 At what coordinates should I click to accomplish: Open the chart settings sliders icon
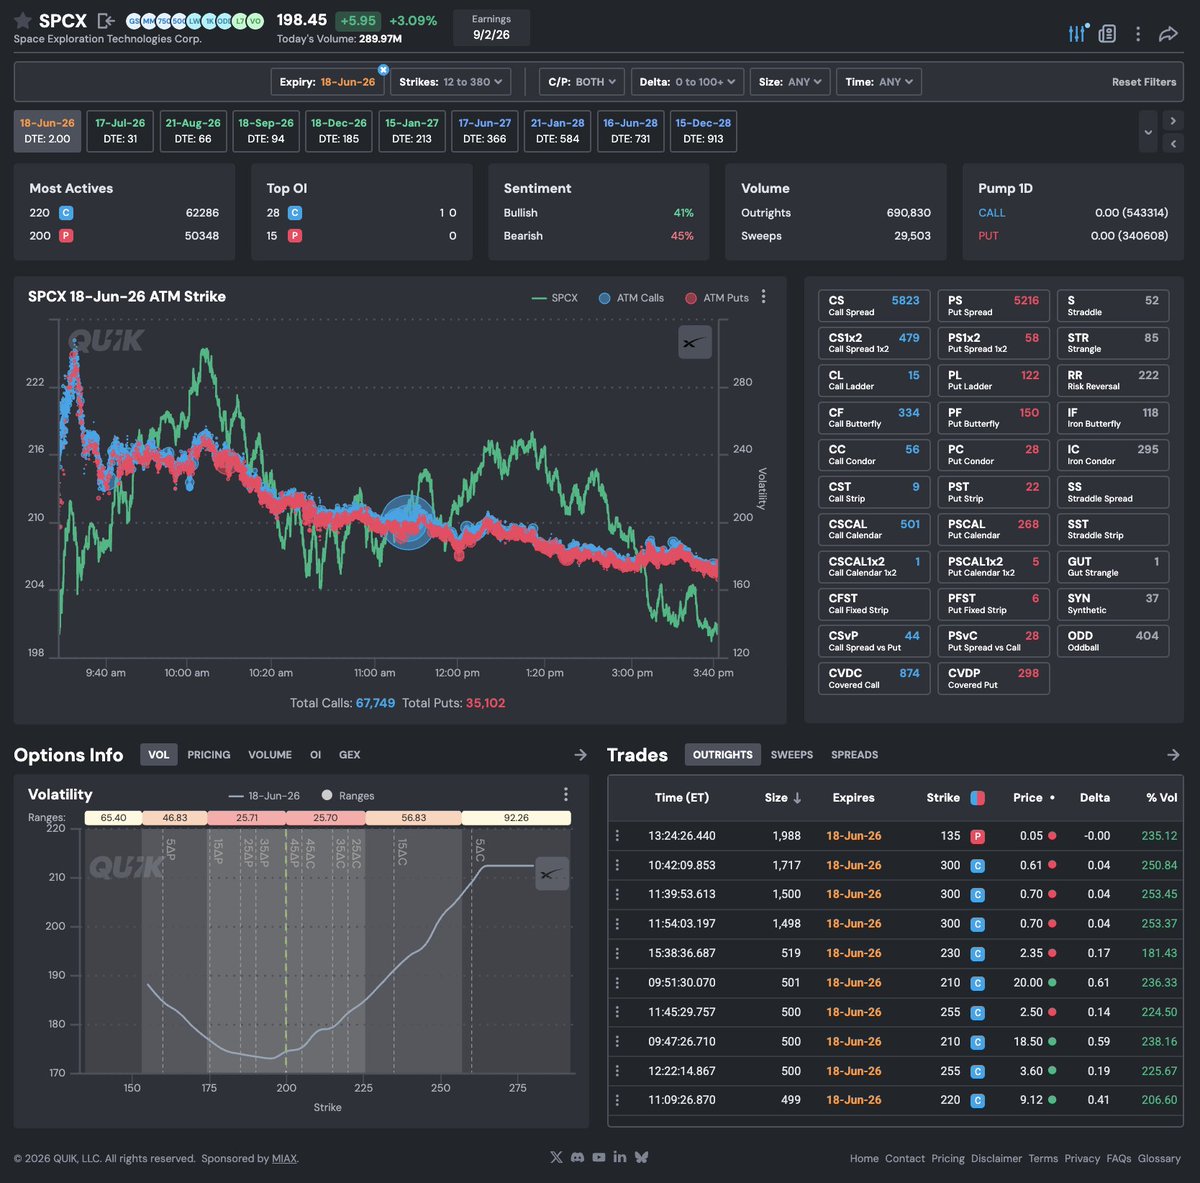tap(1077, 33)
